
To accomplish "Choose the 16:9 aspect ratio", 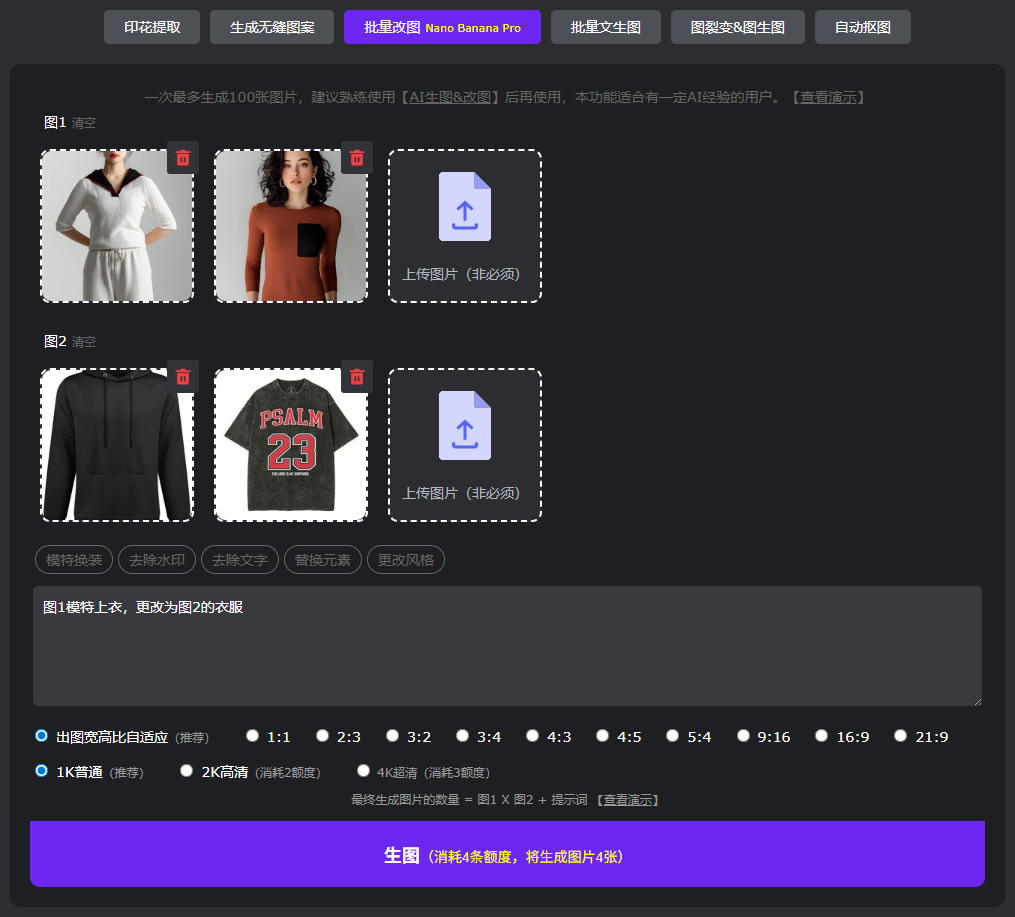I will click(x=821, y=736).
